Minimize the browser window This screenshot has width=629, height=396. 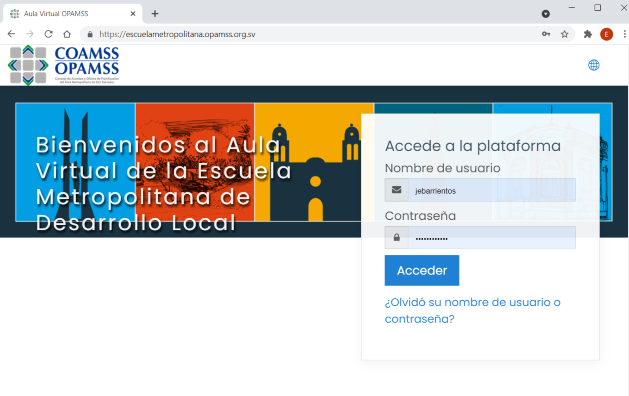click(x=572, y=8)
